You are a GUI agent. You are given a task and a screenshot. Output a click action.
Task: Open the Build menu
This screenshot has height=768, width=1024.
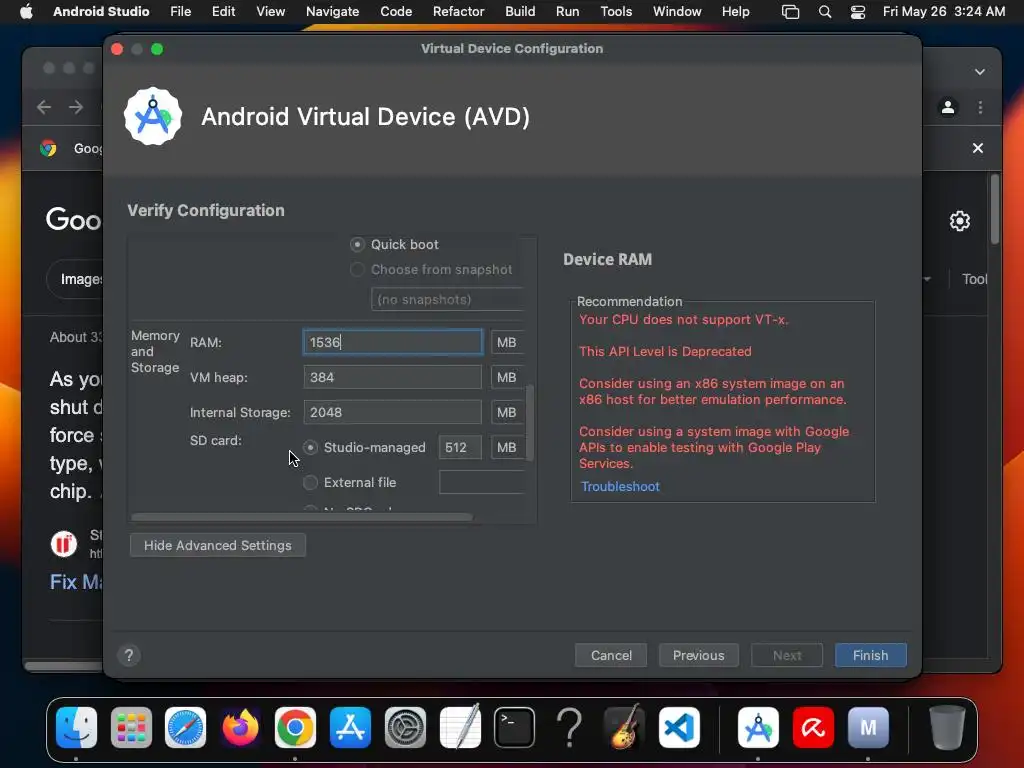[520, 12]
